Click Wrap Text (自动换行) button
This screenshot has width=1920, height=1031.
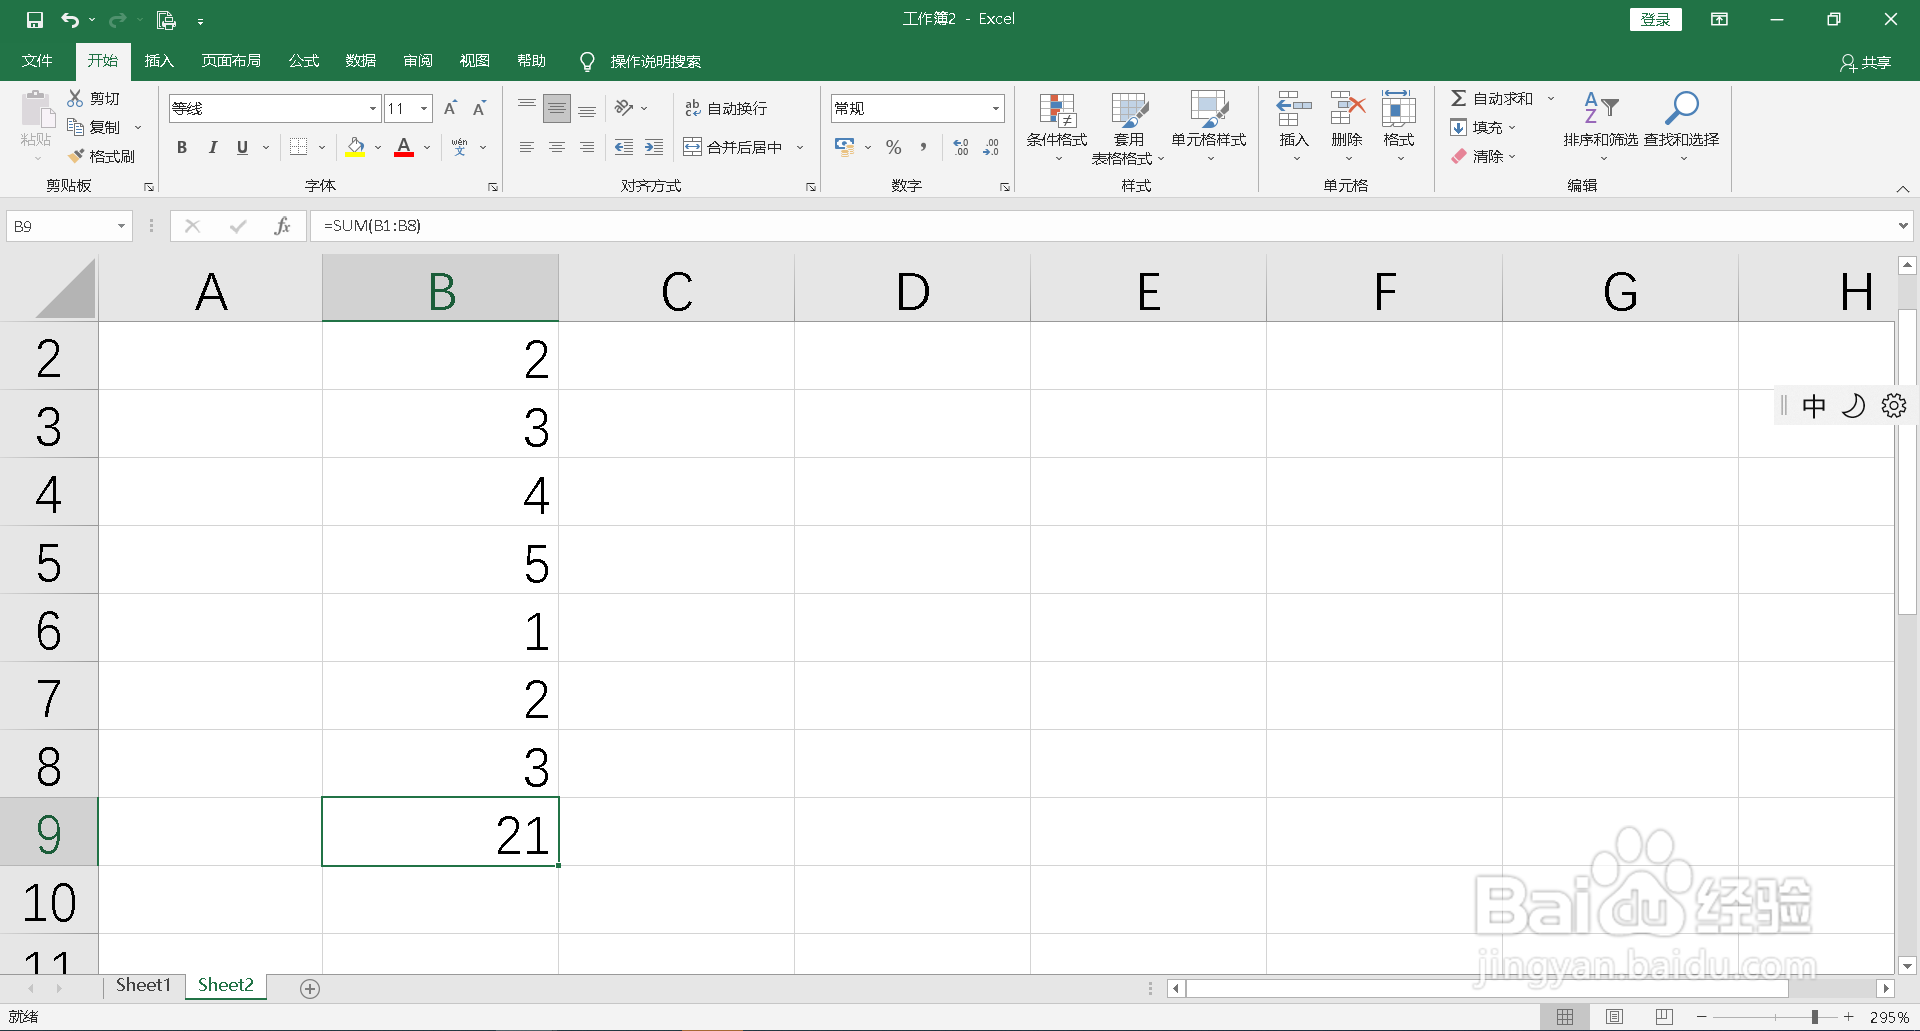click(726, 108)
